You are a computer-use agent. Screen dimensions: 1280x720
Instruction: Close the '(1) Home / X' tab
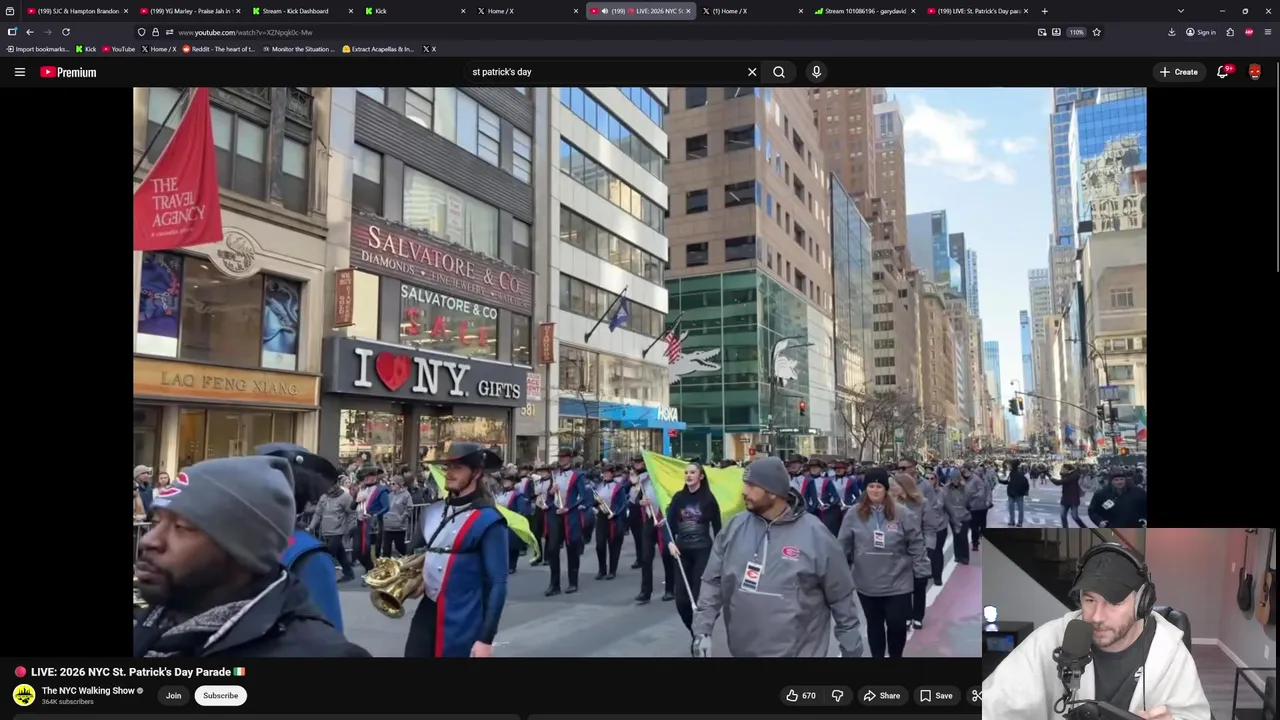tap(801, 11)
